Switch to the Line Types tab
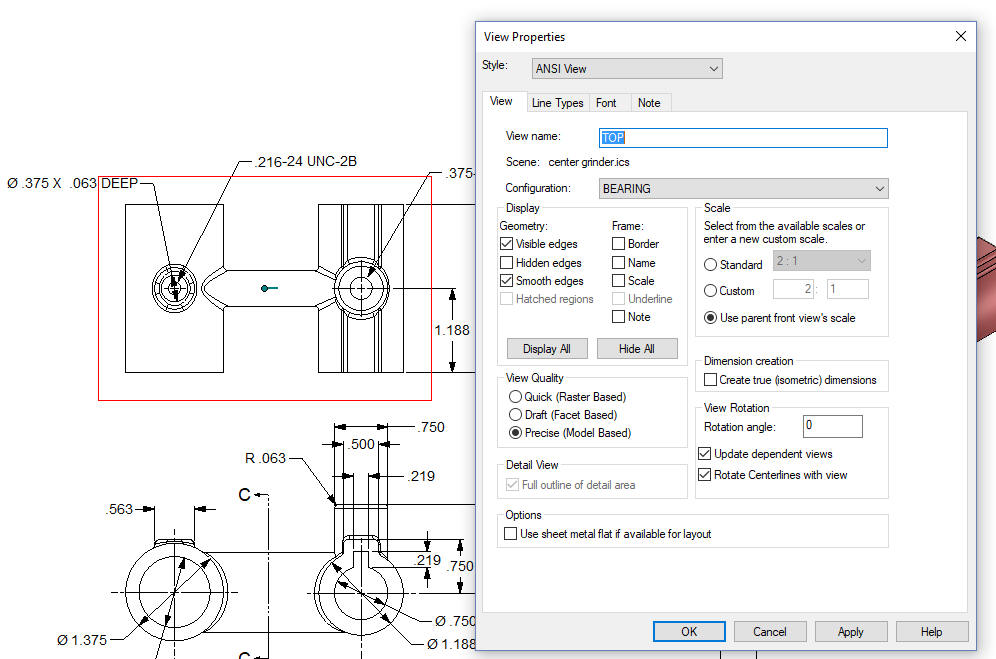This screenshot has height=659, width=996. 557,103
